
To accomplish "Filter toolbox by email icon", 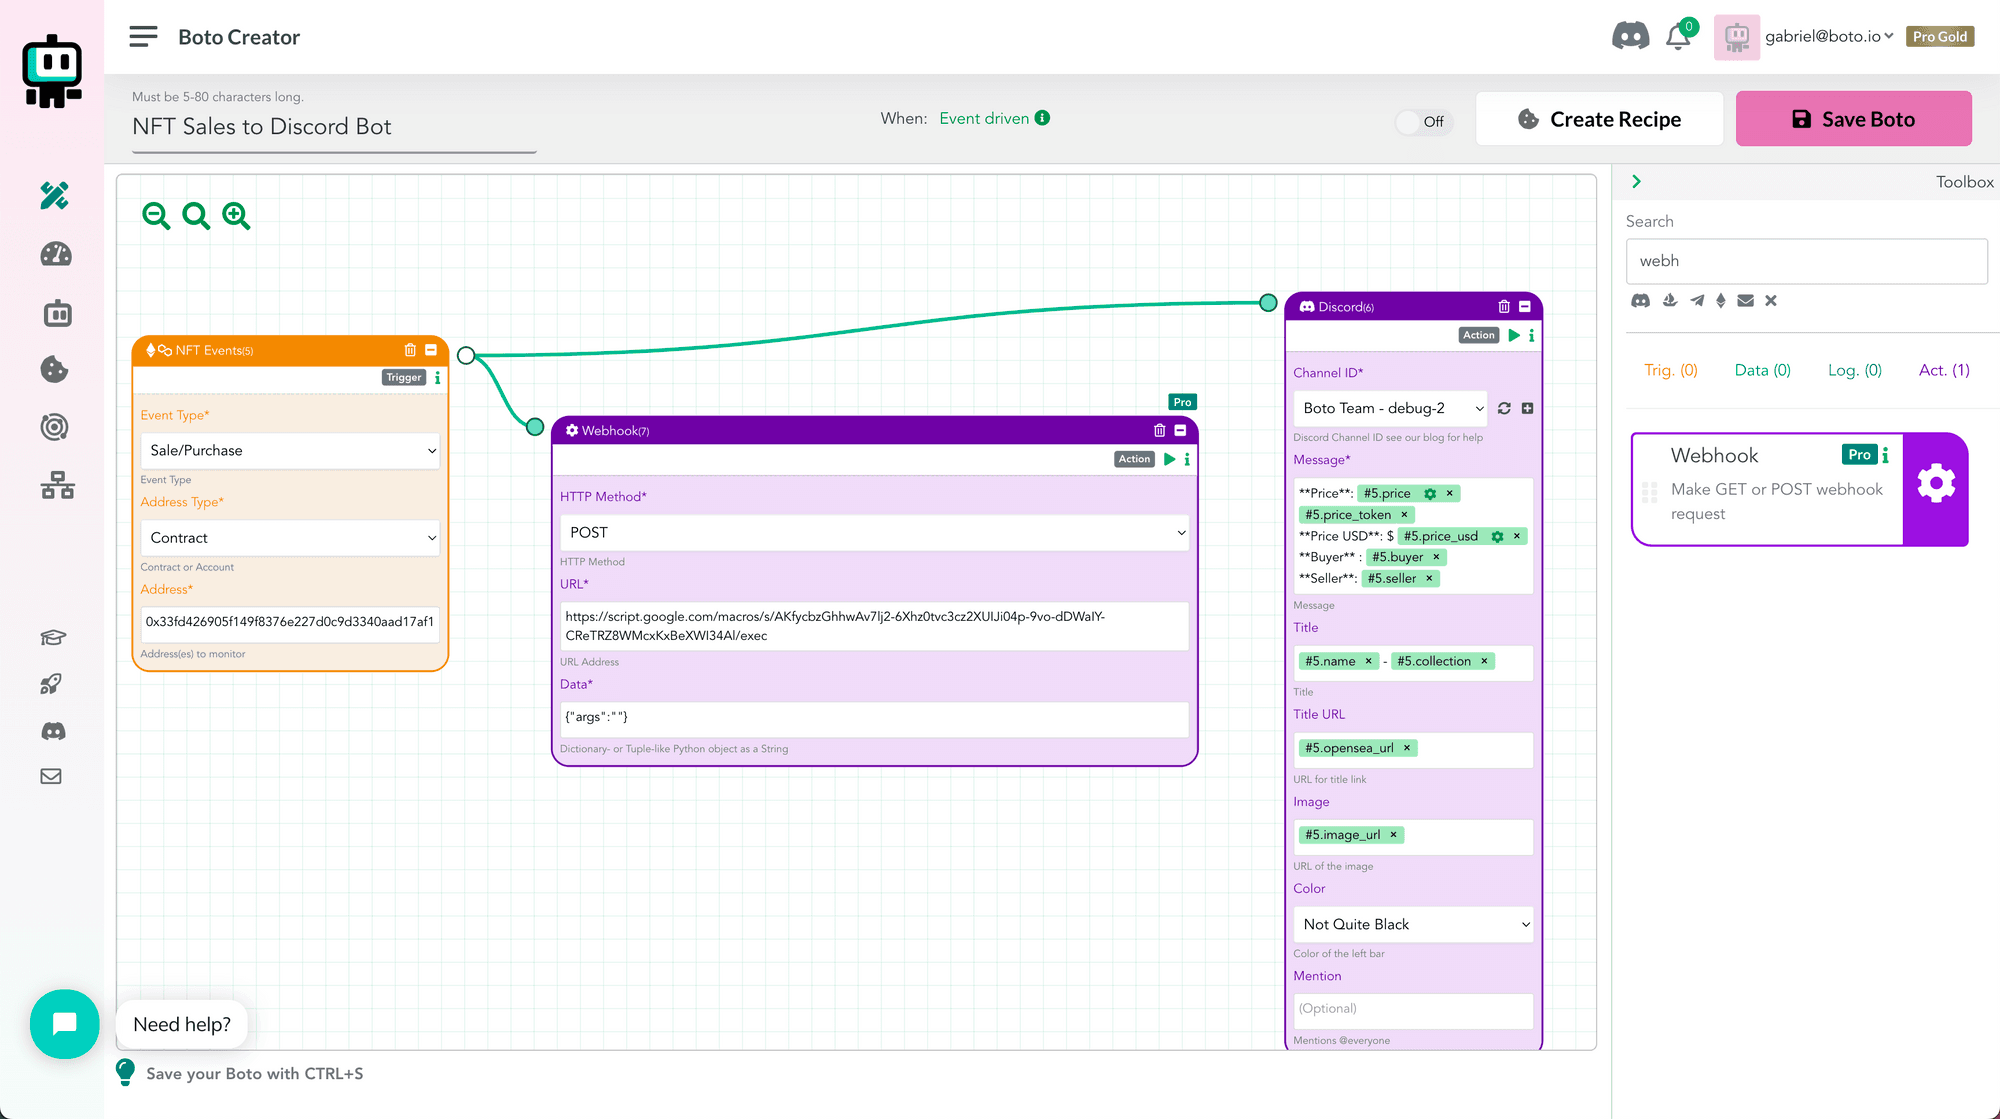I will pyautogui.click(x=1746, y=300).
